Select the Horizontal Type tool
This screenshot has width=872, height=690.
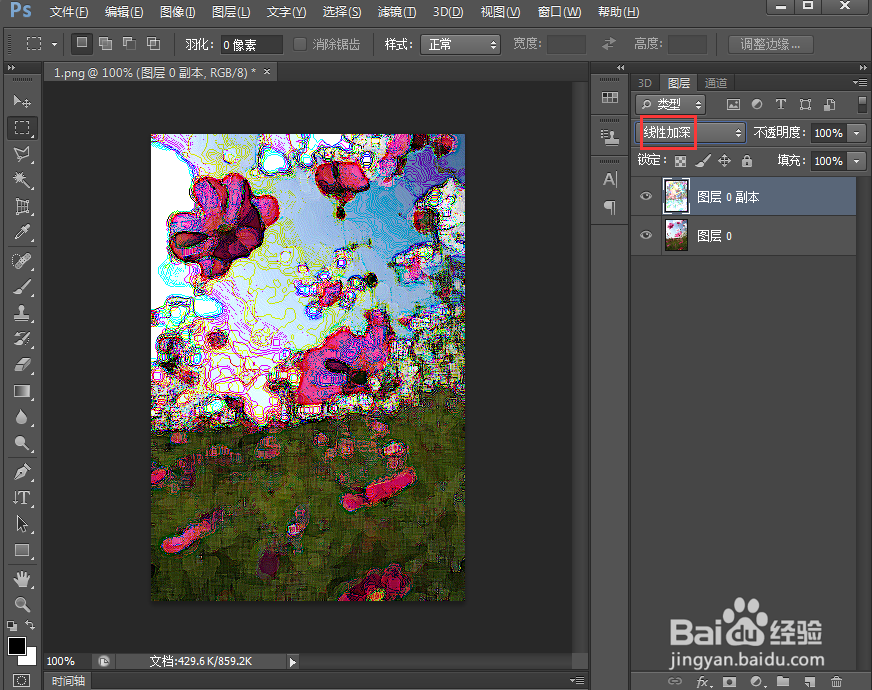point(22,498)
